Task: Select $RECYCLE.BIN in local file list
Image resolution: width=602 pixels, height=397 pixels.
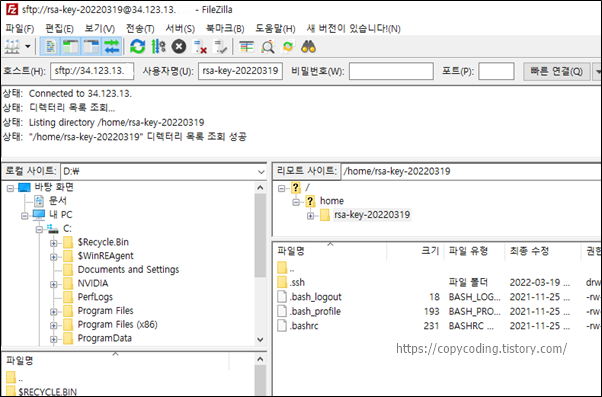Action: pos(48,392)
